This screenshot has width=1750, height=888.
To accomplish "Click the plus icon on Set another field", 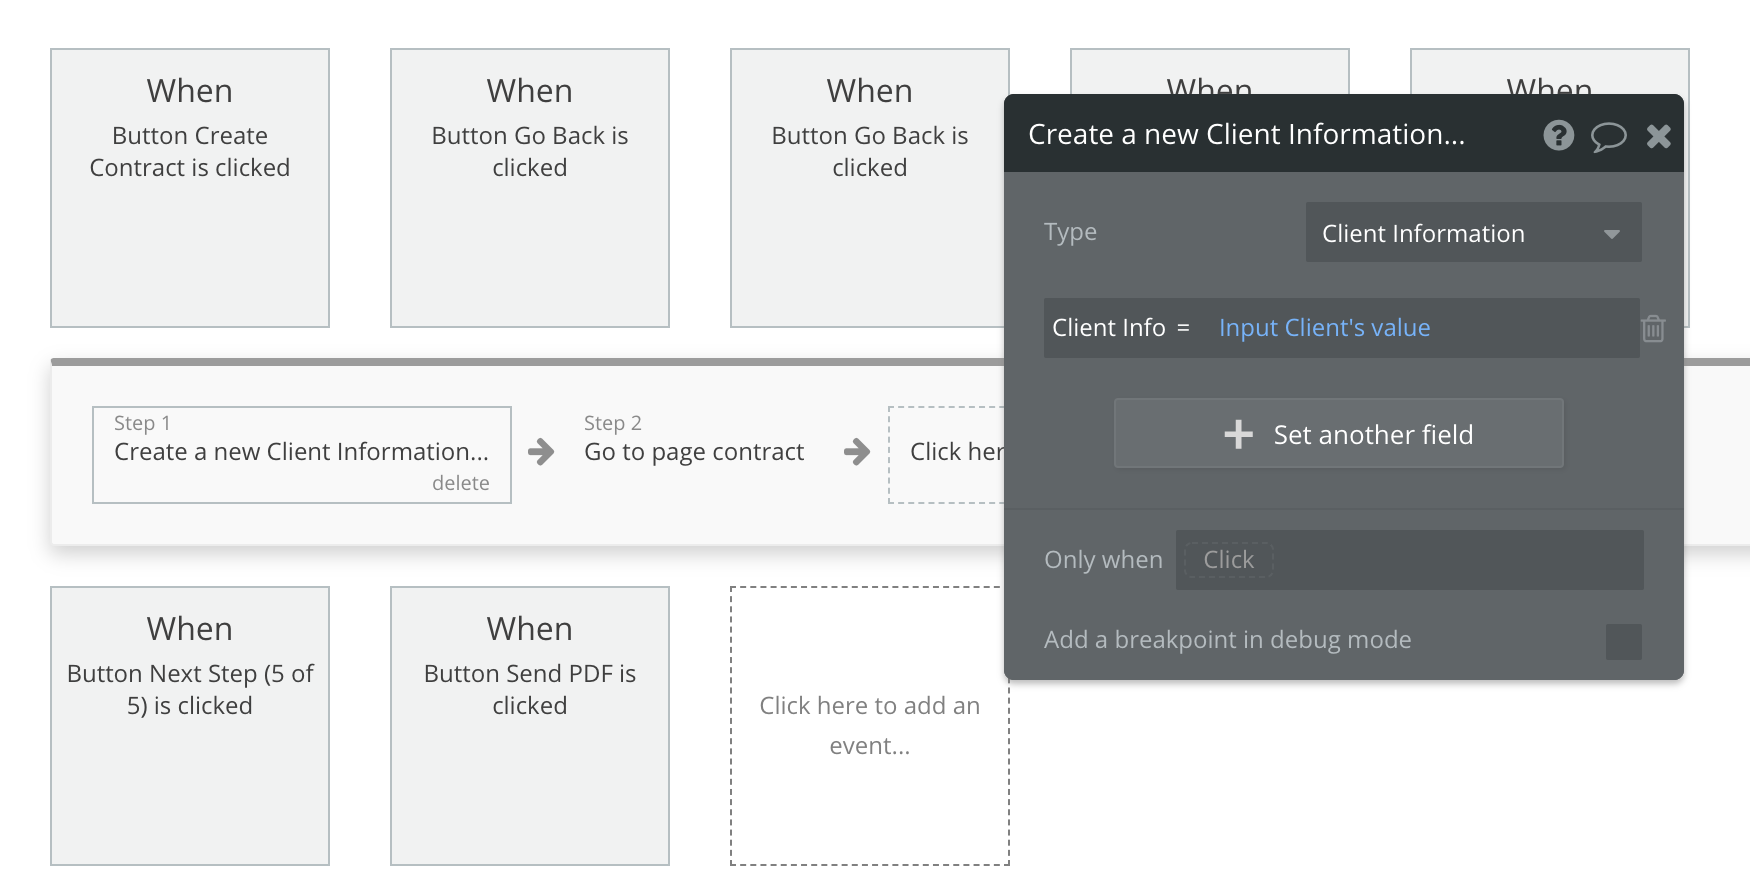I will [x=1238, y=434].
